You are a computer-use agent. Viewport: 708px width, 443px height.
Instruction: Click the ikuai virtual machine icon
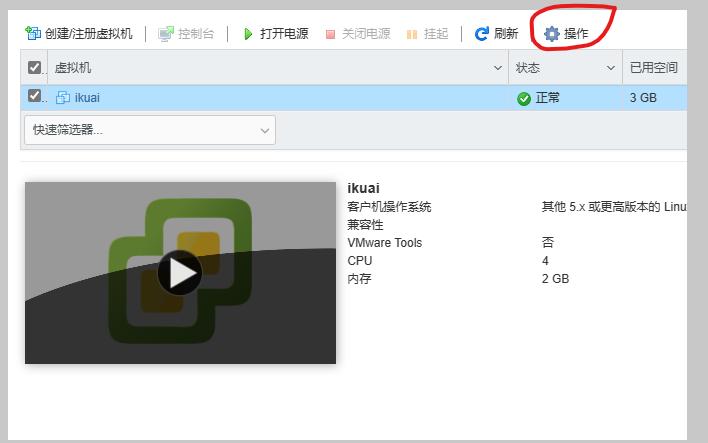tap(63, 98)
